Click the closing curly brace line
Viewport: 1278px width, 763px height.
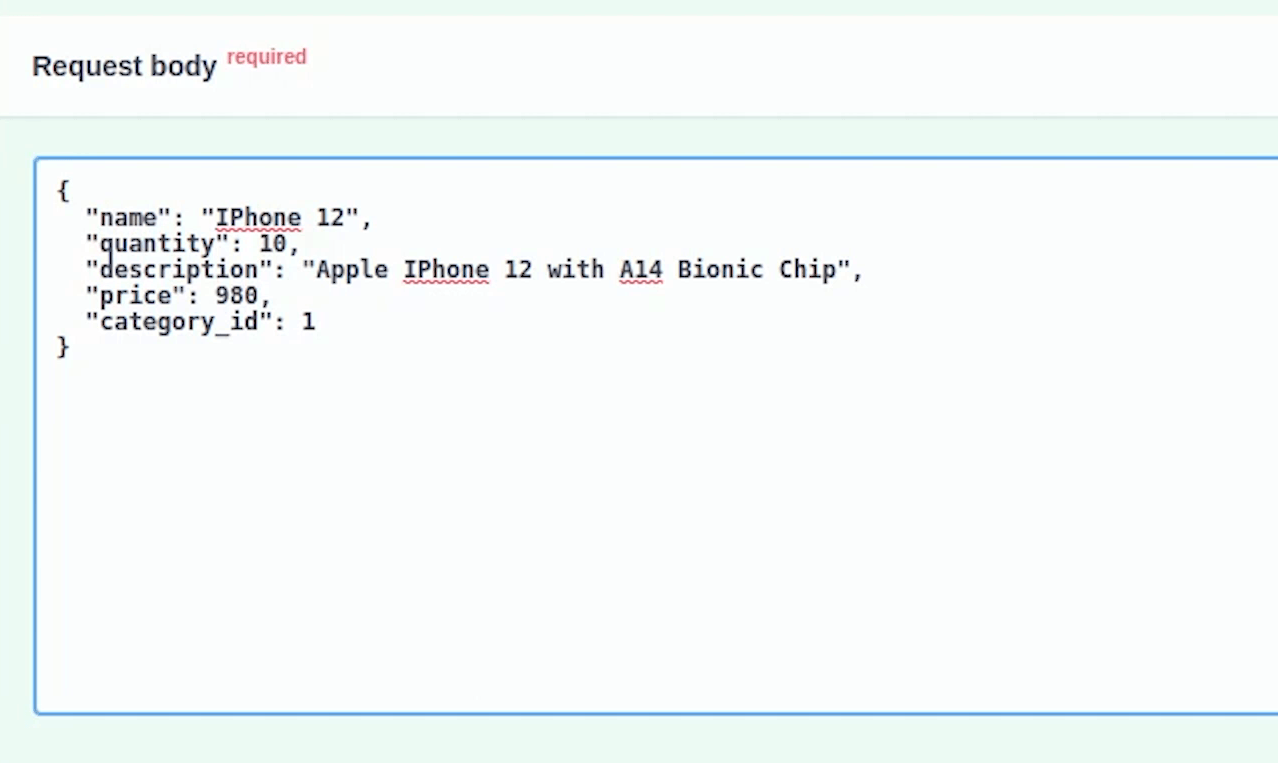click(63, 347)
